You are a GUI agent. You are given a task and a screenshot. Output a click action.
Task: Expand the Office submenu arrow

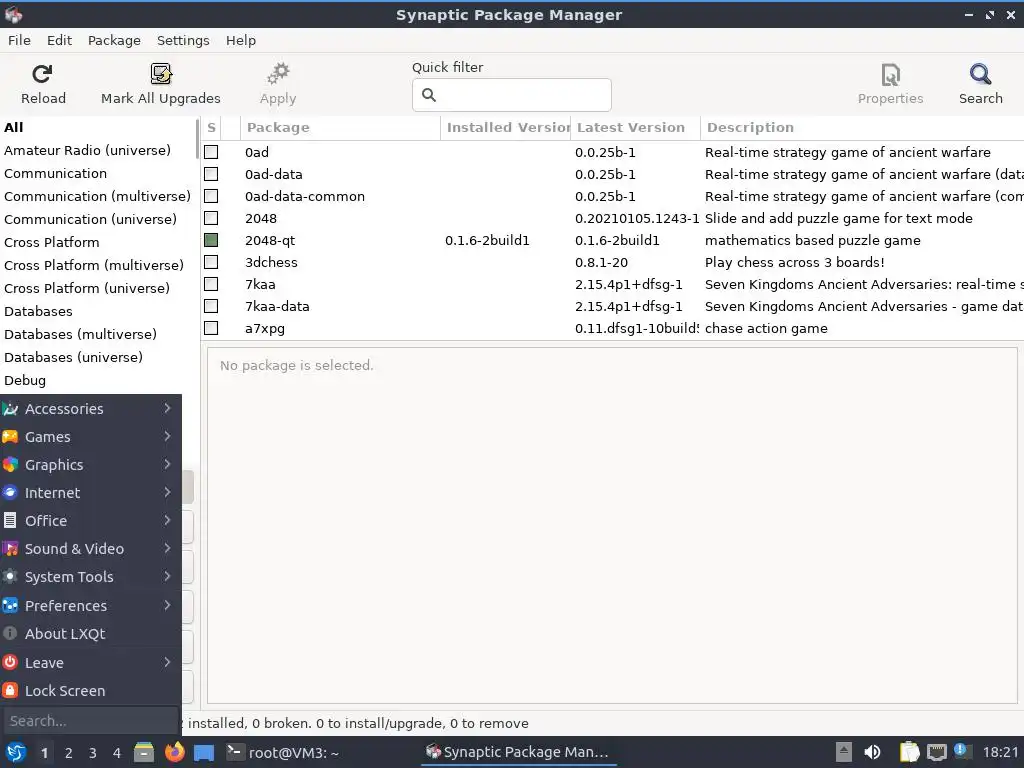tap(167, 520)
